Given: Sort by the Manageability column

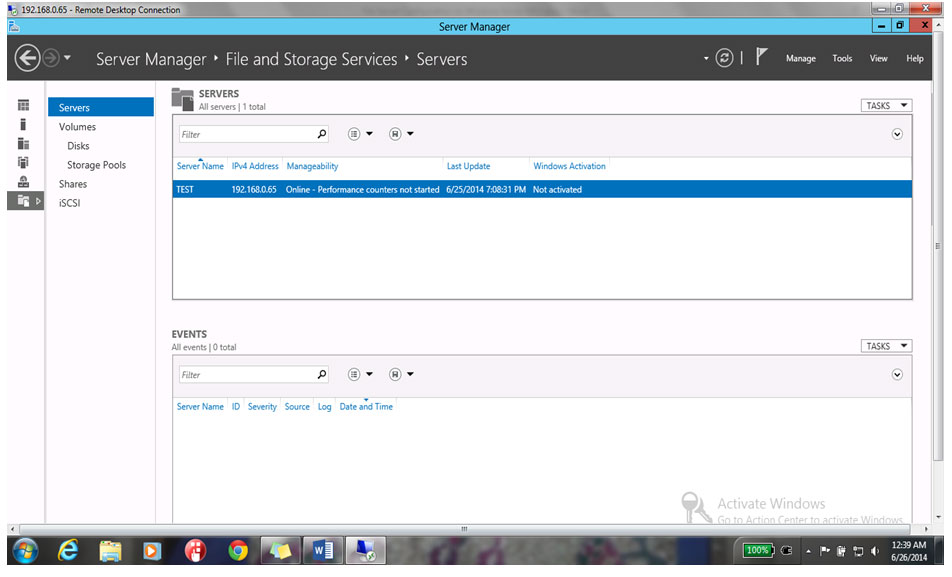Looking at the screenshot, I should click(x=312, y=166).
